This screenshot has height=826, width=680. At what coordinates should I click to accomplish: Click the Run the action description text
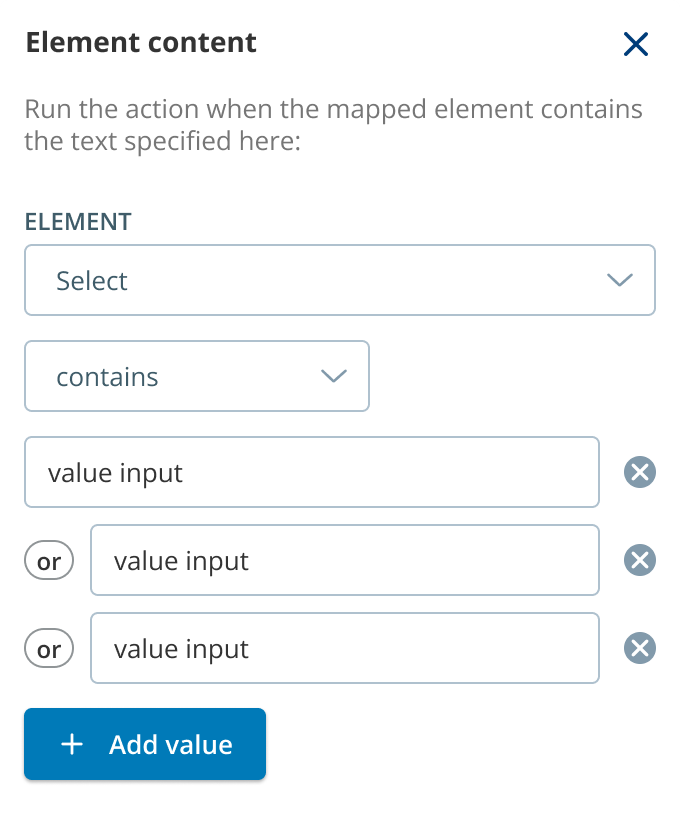[333, 125]
